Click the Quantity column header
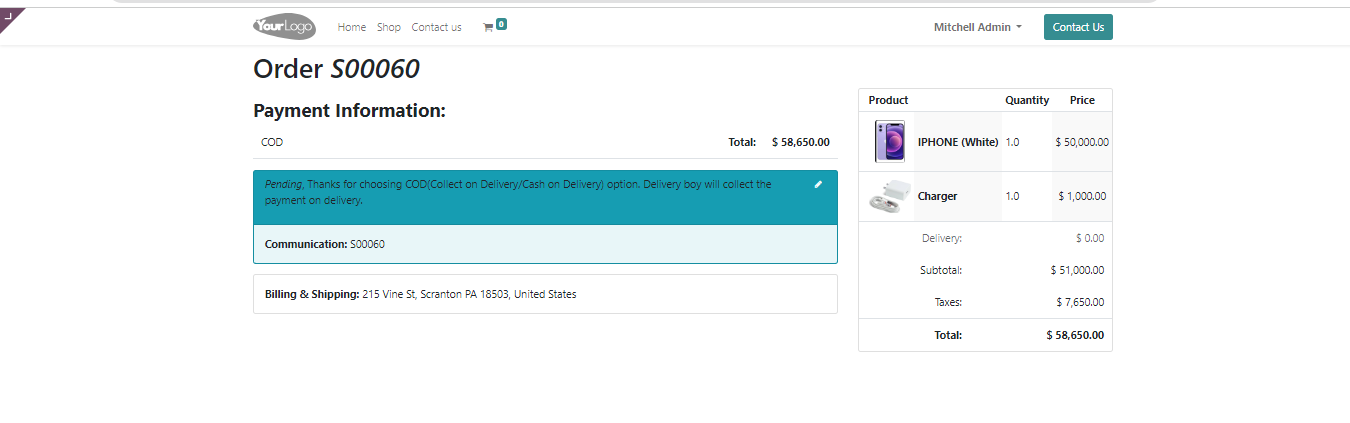The width and height of the screenshot is (1350, 423). click(x=1027, y=100)
